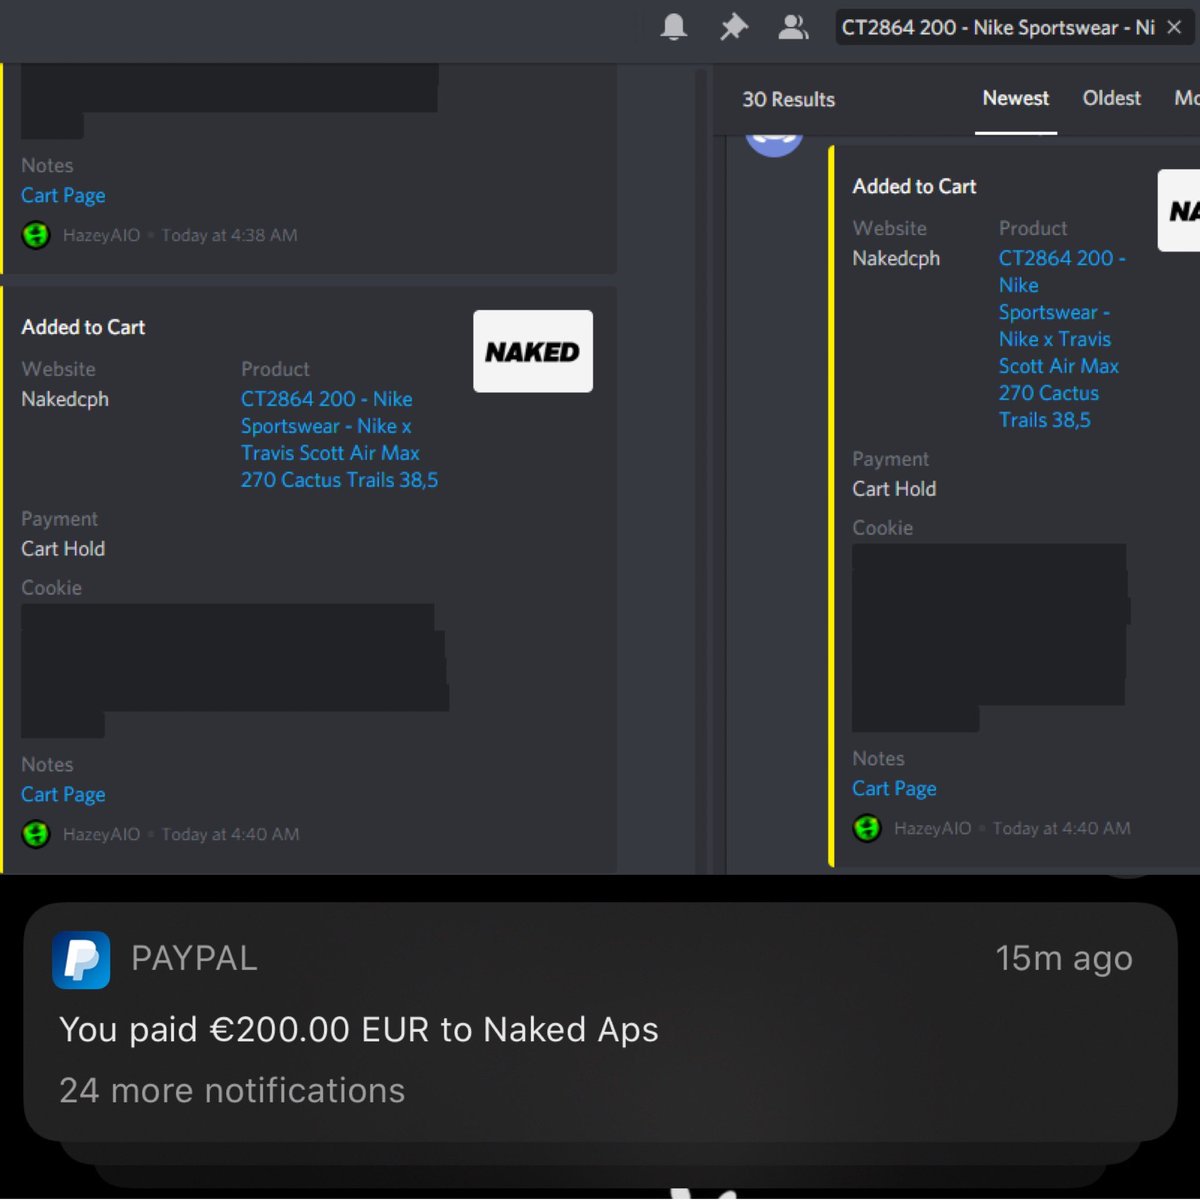Switch to the Oldest results tab
Viewport: 1200px width, 1200px height.
point(1111,98)
